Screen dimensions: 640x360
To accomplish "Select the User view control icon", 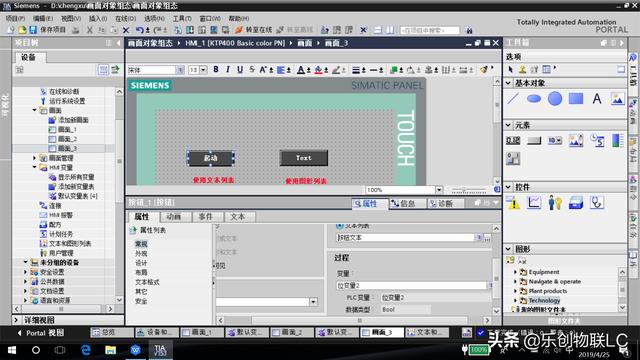I will [x=555, y=202].
